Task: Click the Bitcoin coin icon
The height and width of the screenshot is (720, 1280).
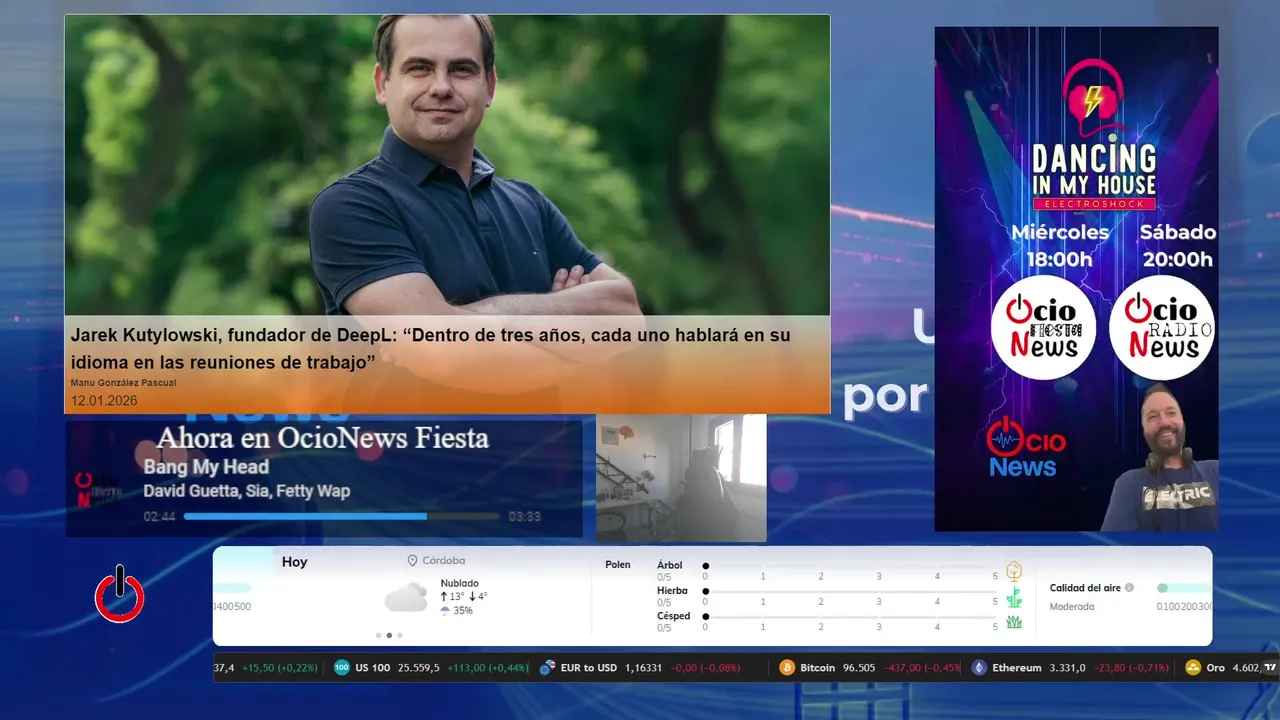Action: tap(786, 667)
